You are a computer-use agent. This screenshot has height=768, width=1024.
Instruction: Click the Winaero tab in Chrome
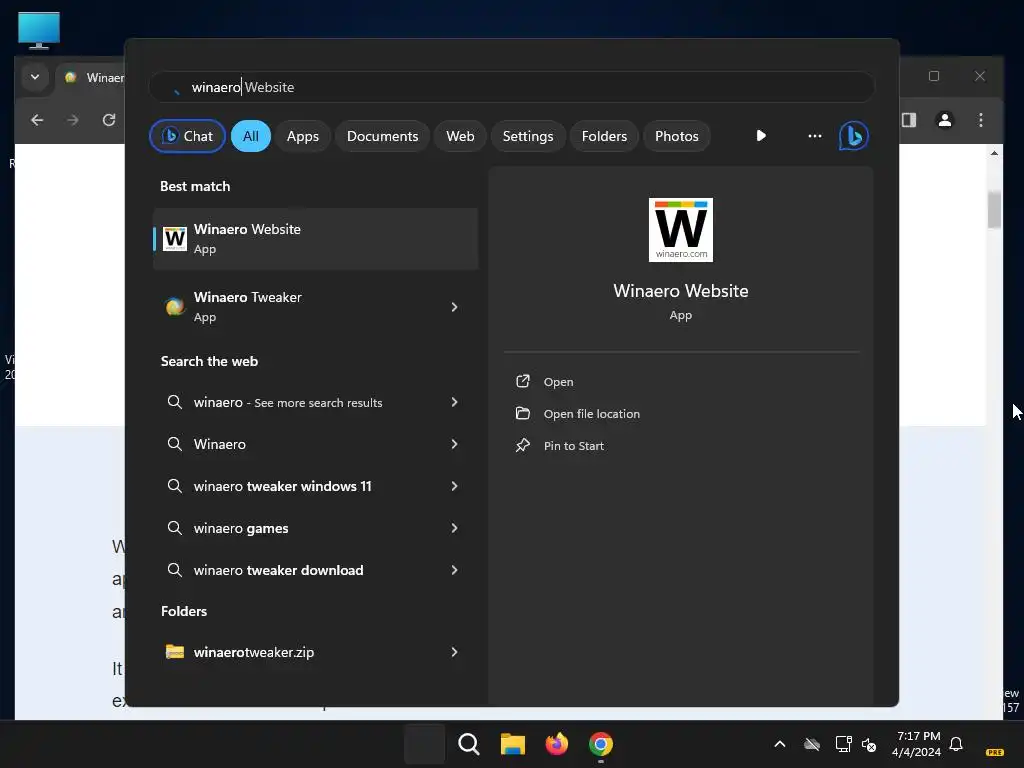93,78
